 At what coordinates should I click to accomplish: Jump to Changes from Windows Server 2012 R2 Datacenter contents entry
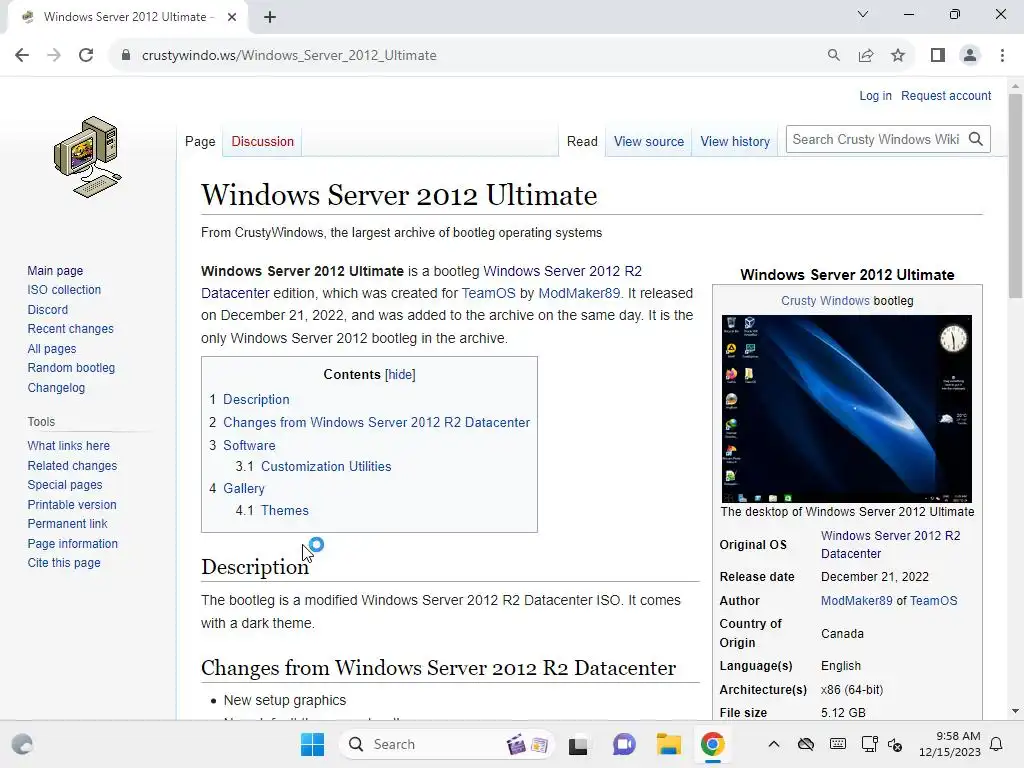click(376, 423)
